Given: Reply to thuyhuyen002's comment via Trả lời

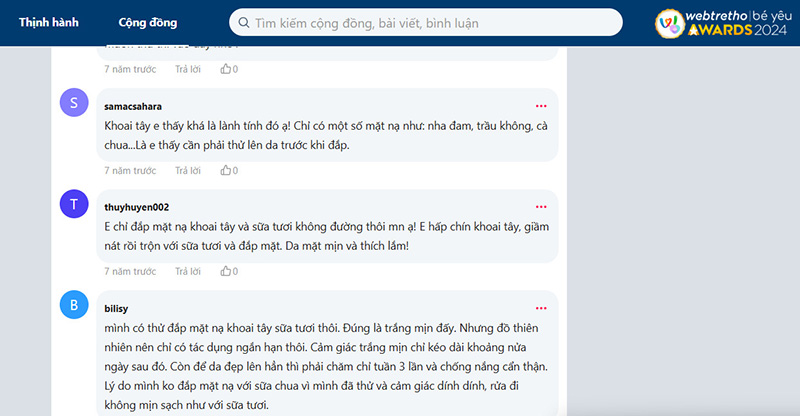Looking at the screenshot, I should [188, 272].
